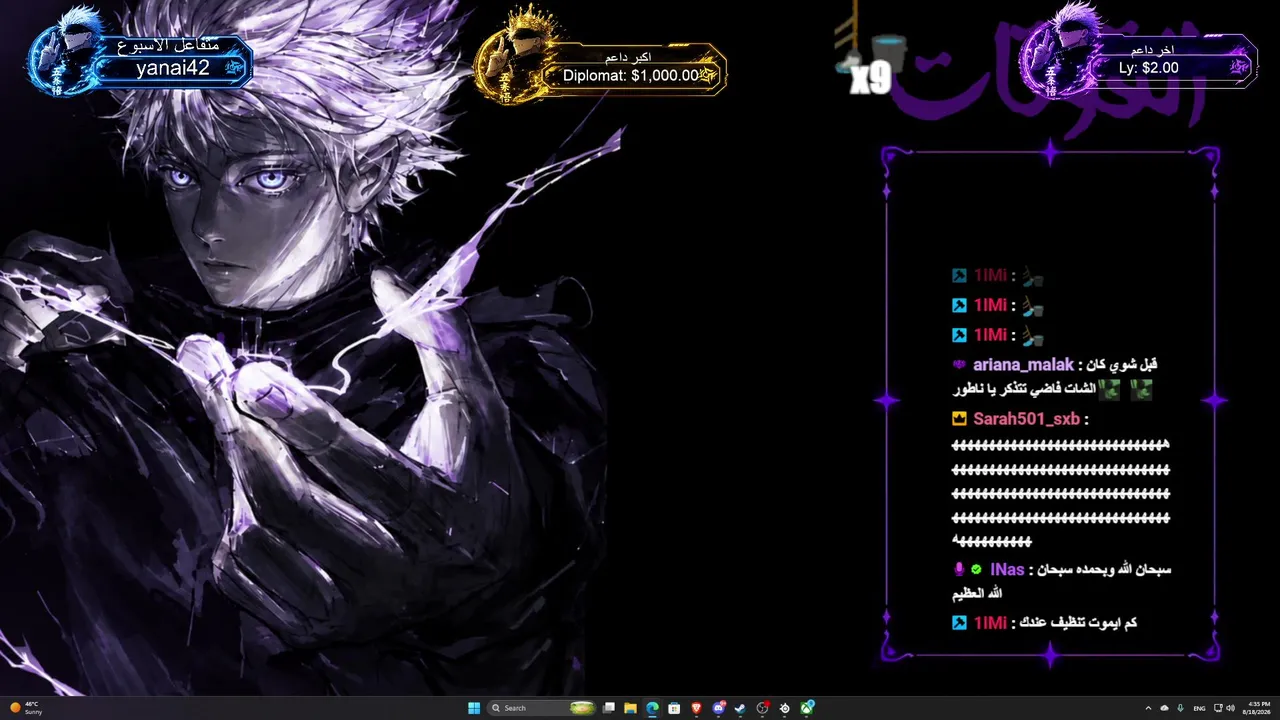Click the 'Ly: $2.00' last donor label
This screenshot has height=720, width=1280.
tap(1148, 68)
